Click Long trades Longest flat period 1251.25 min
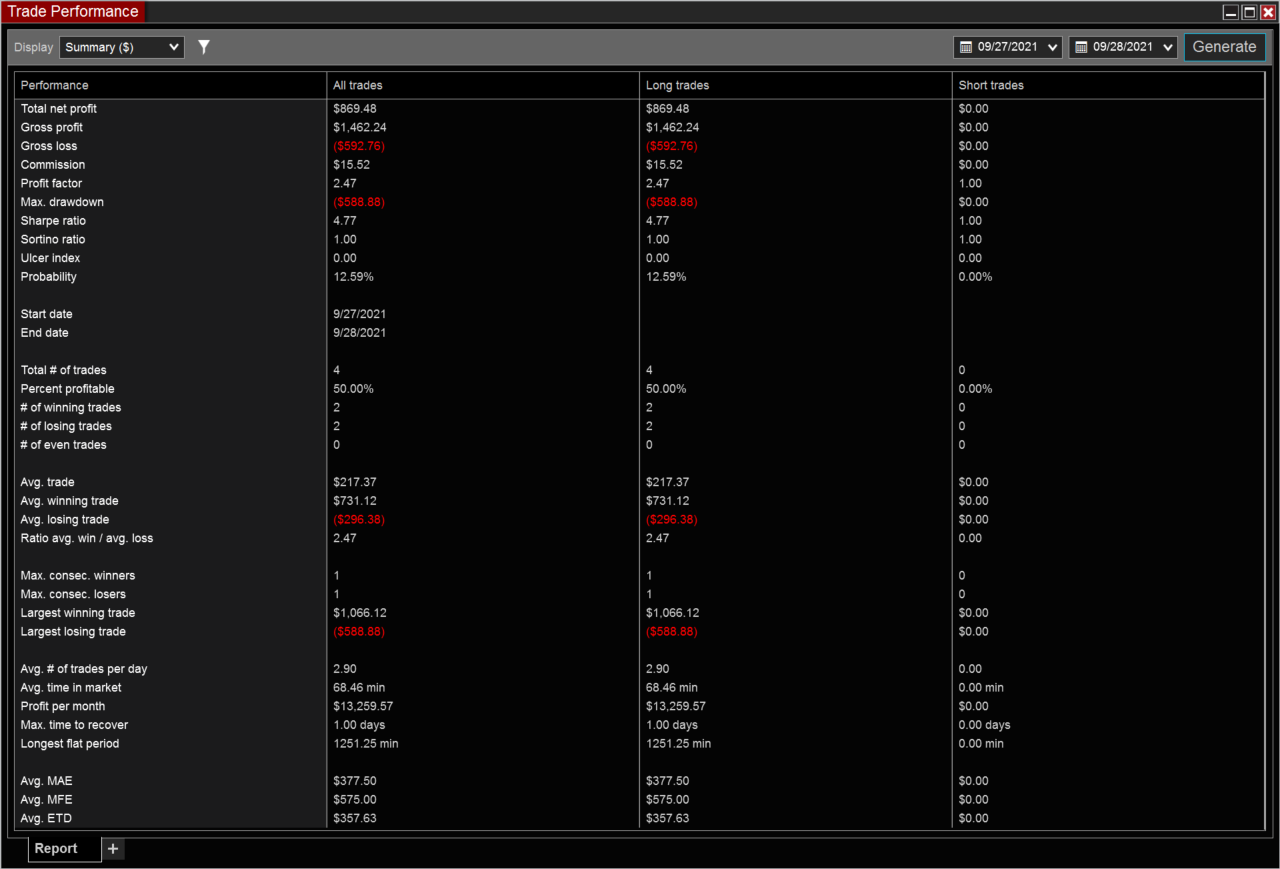 (x=679, y=743)
